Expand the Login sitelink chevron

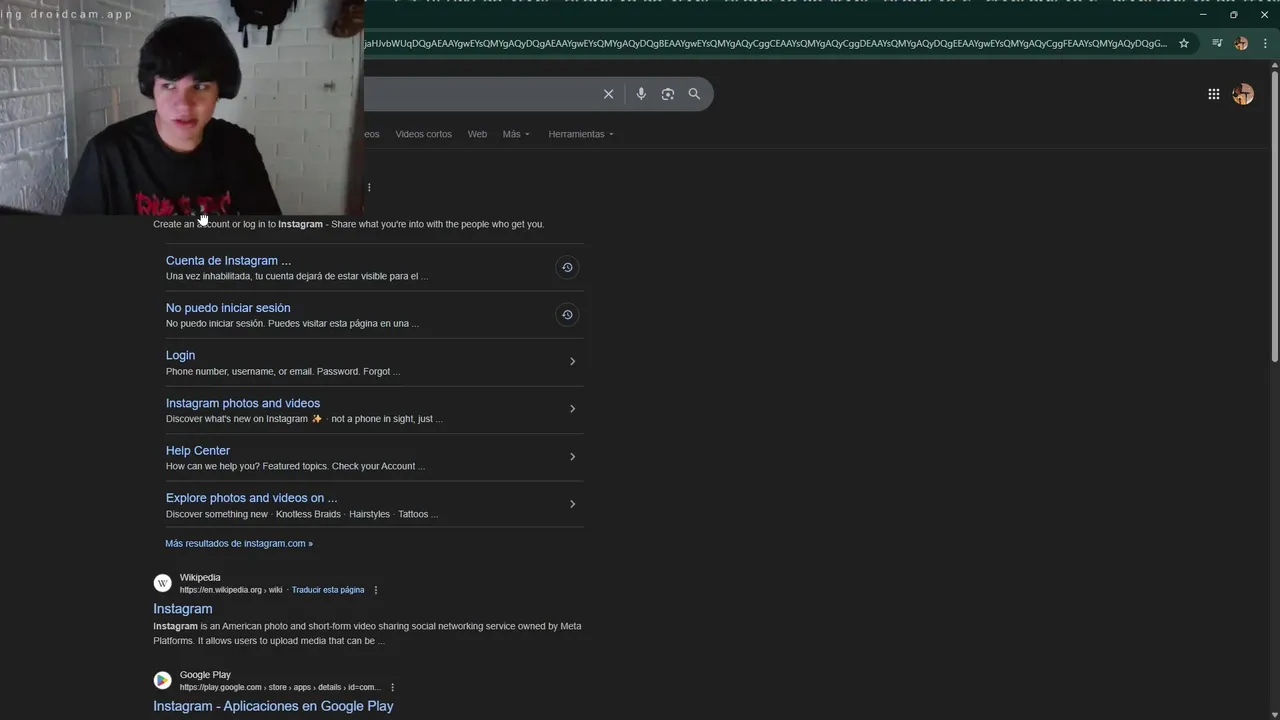point(572,361)
